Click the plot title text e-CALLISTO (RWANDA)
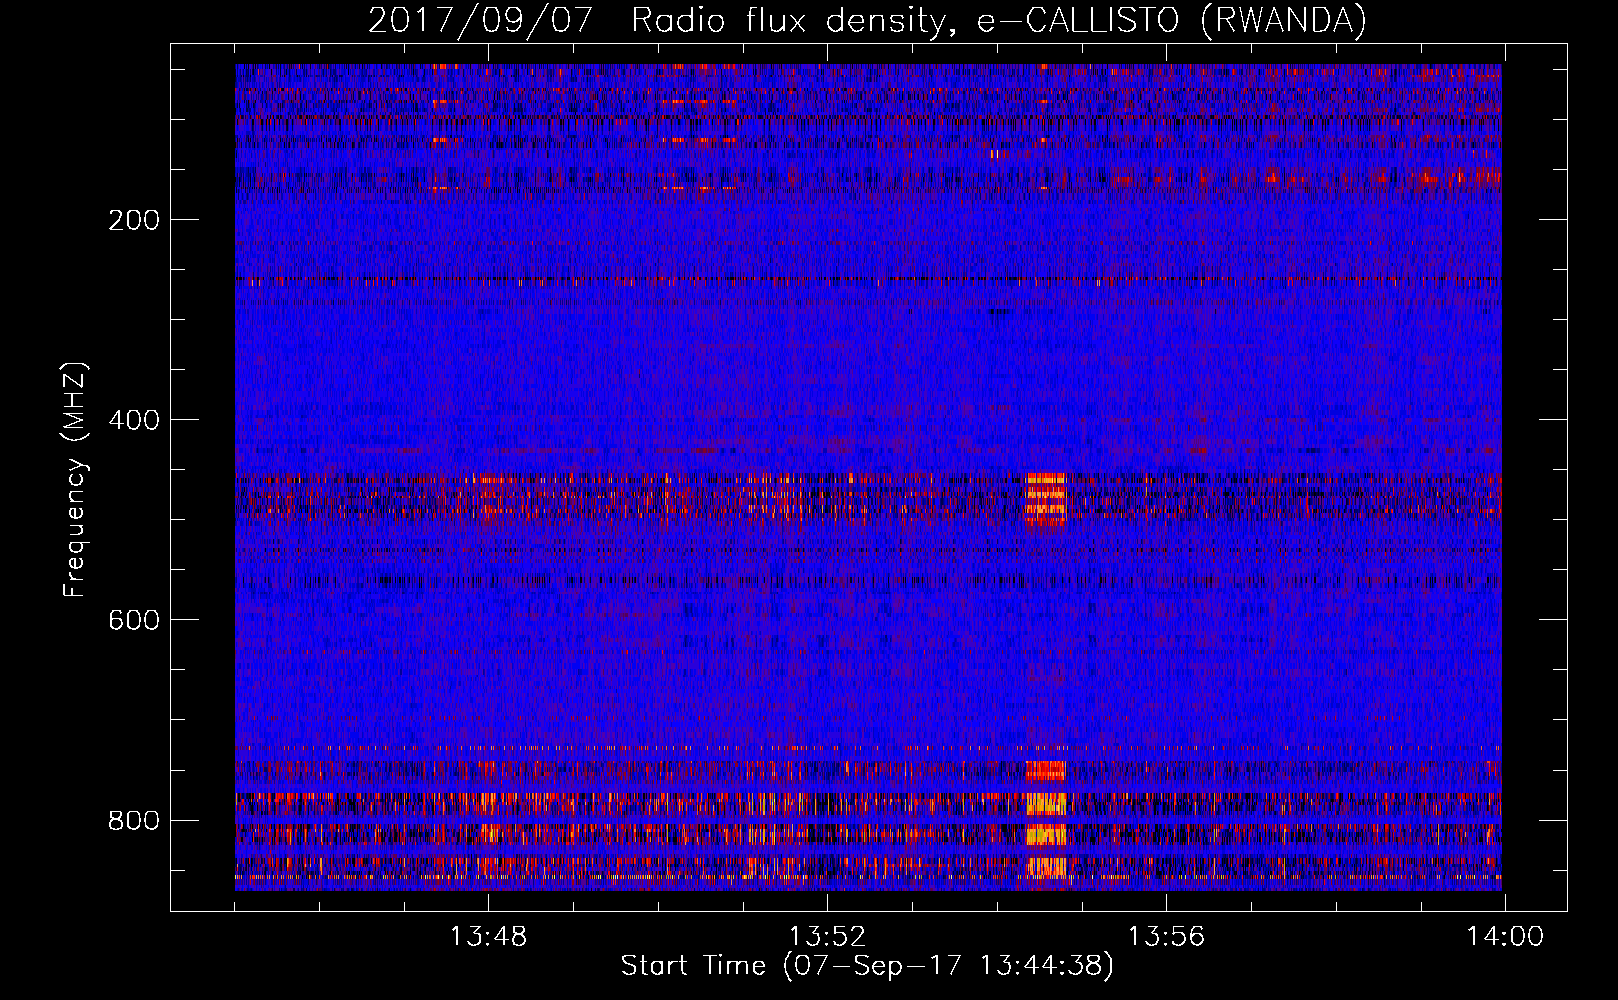The width and height of the screenshot is (1618, 1000). click(1172, 20)
